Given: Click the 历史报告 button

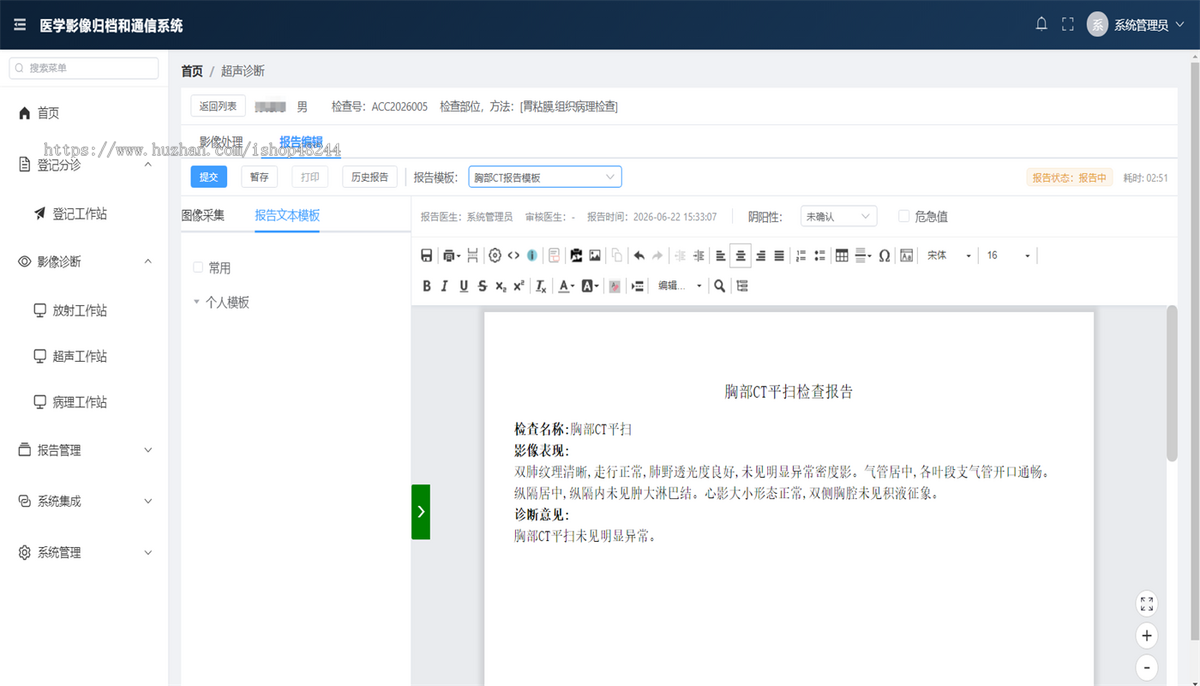Looking at the screenshot, I should pos(370,177).
